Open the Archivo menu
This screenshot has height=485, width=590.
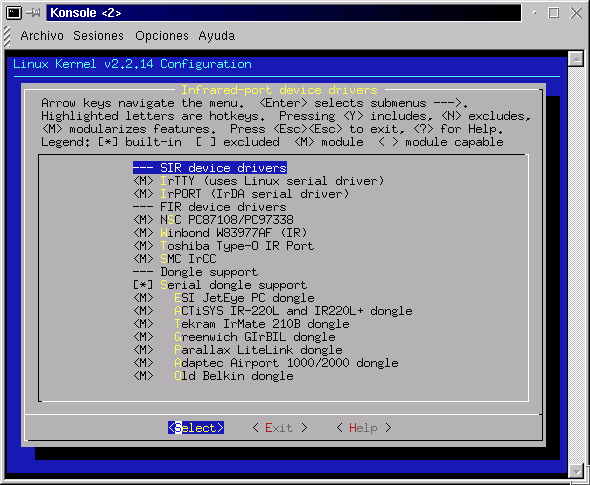click(x=42, y=36)
